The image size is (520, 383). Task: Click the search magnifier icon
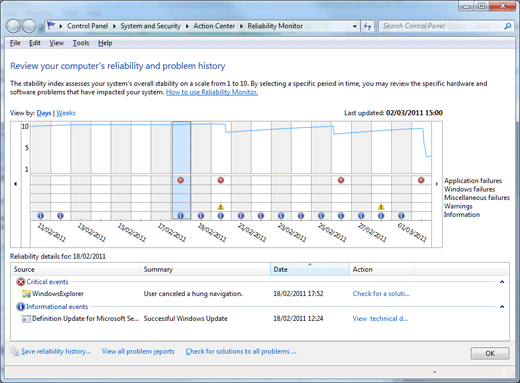tap(508, 26)
